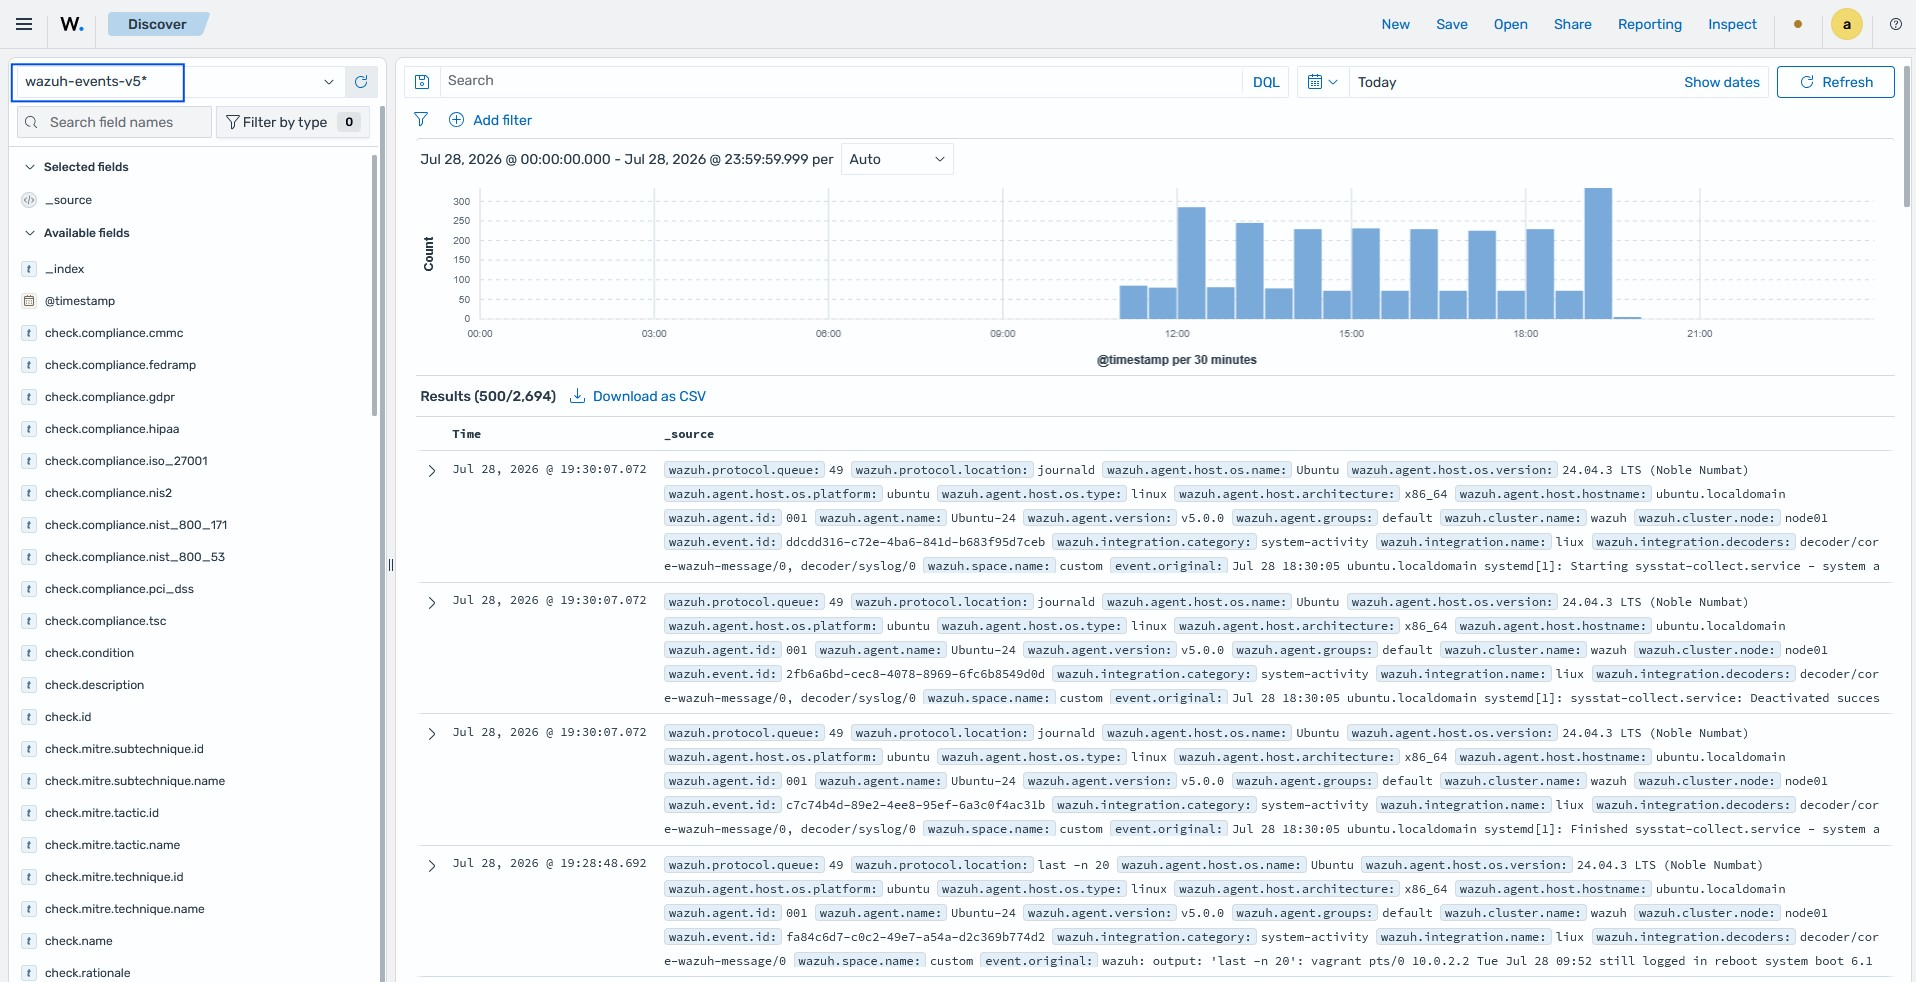Focus the Search field names input
This screenshot has width=1916, height=982.
(115, 122)
